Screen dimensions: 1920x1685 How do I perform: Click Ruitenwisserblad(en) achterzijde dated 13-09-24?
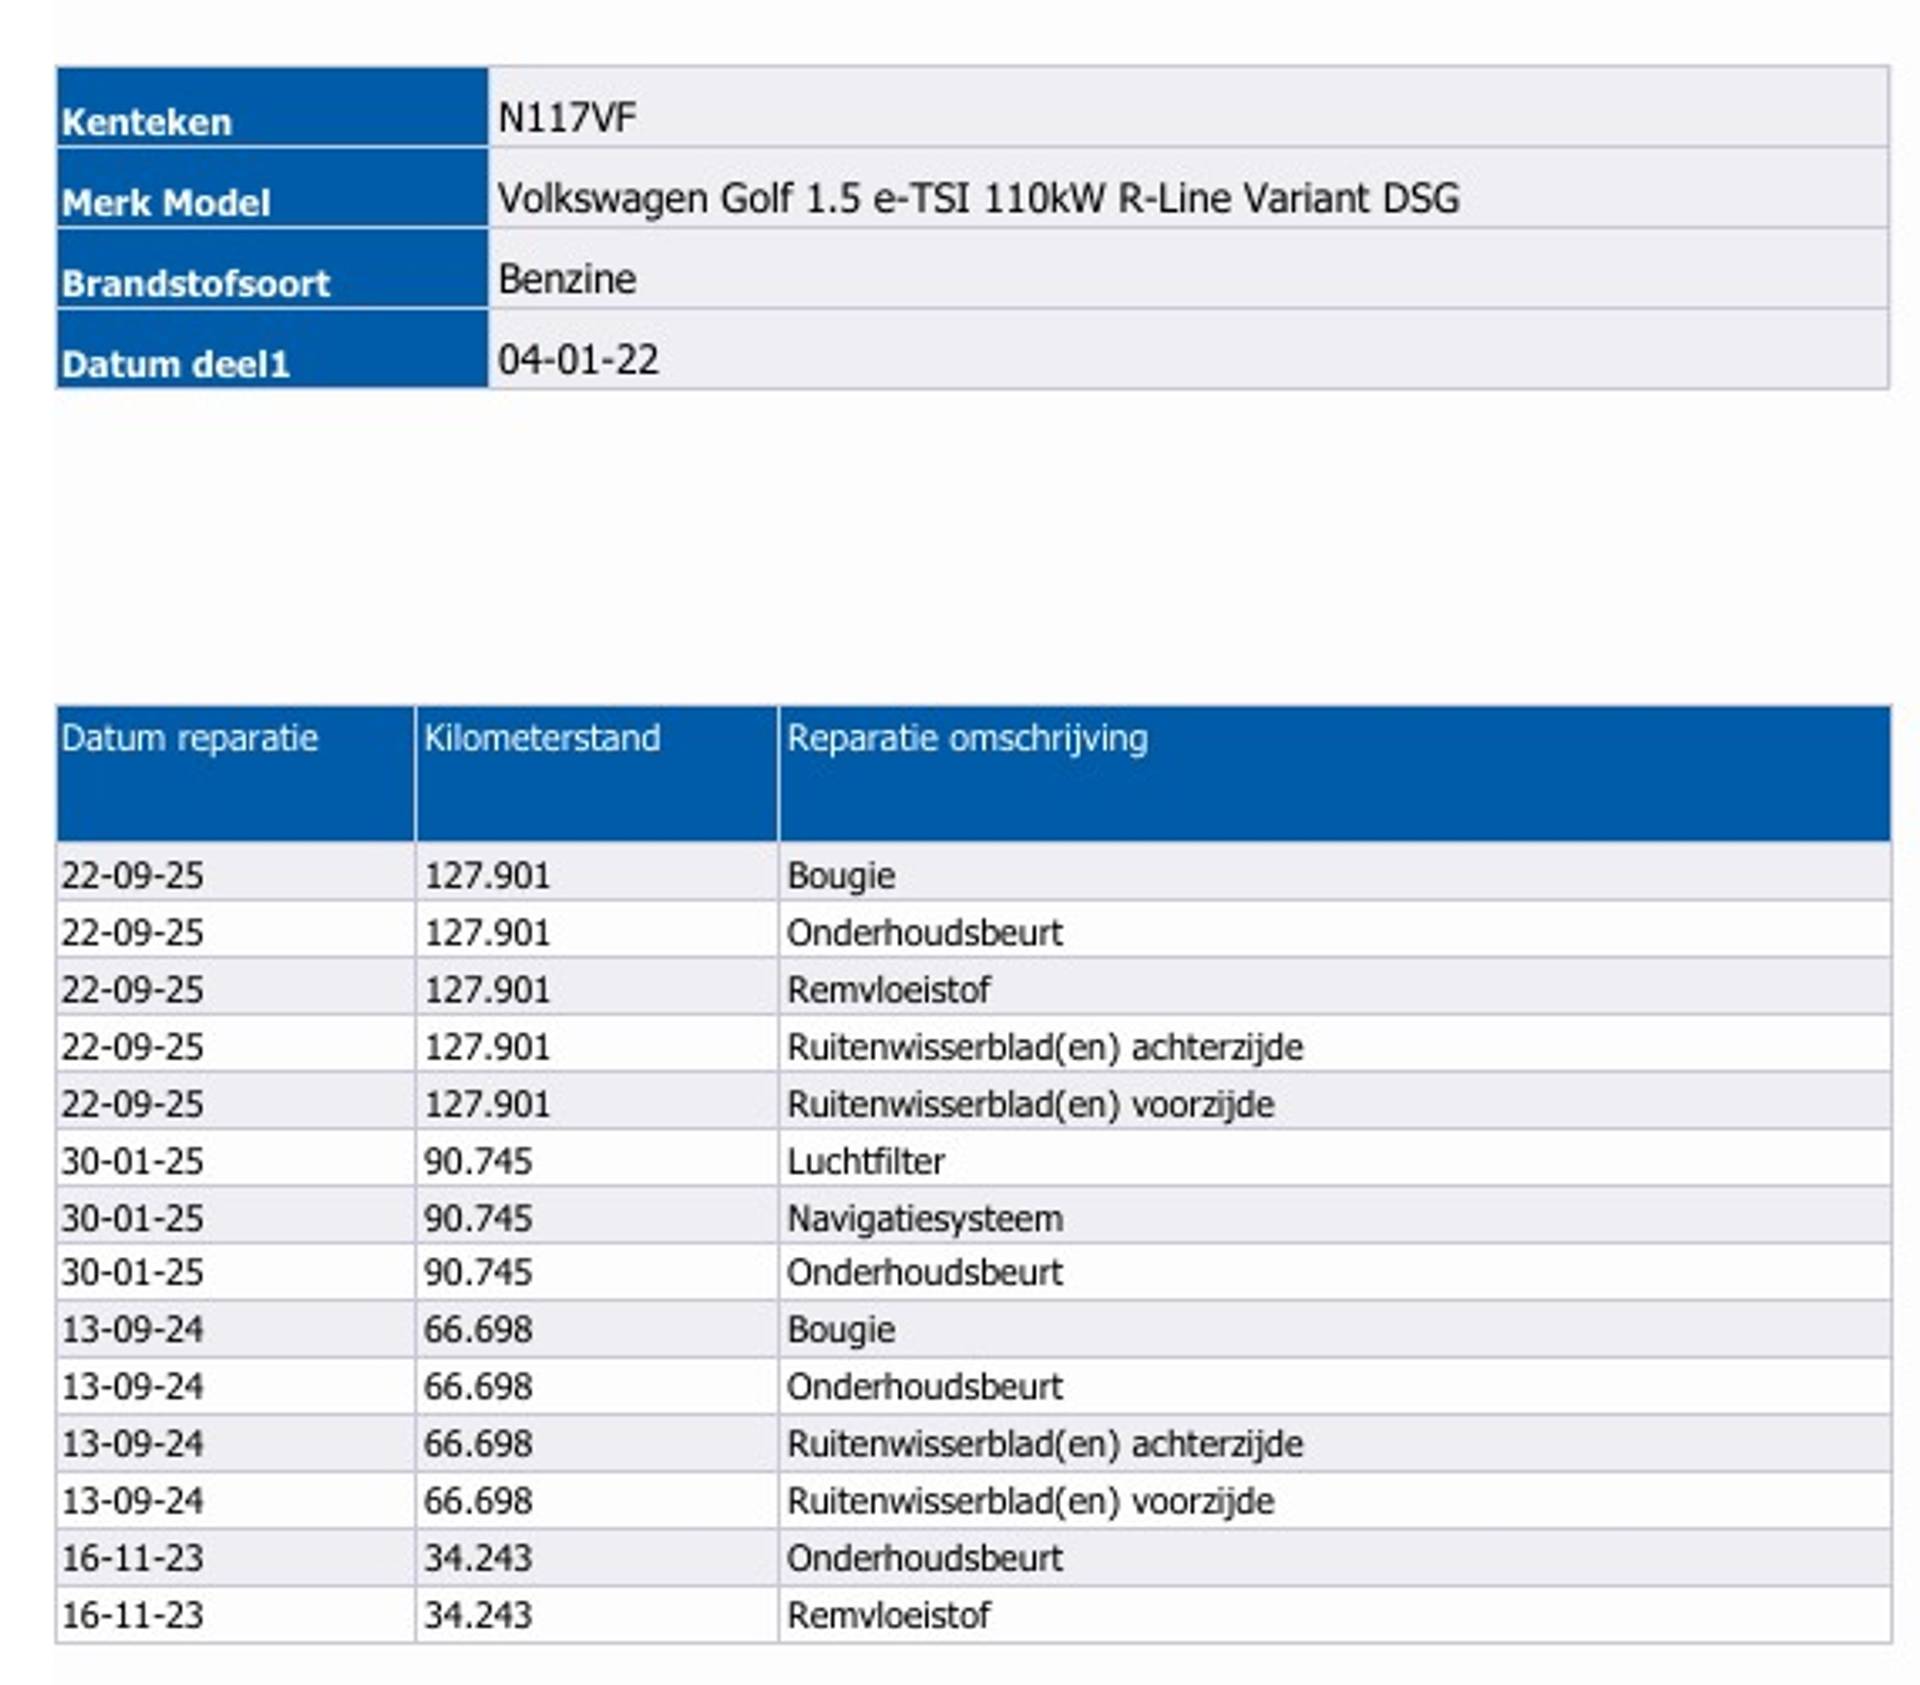click(x=1044, y=1443)
